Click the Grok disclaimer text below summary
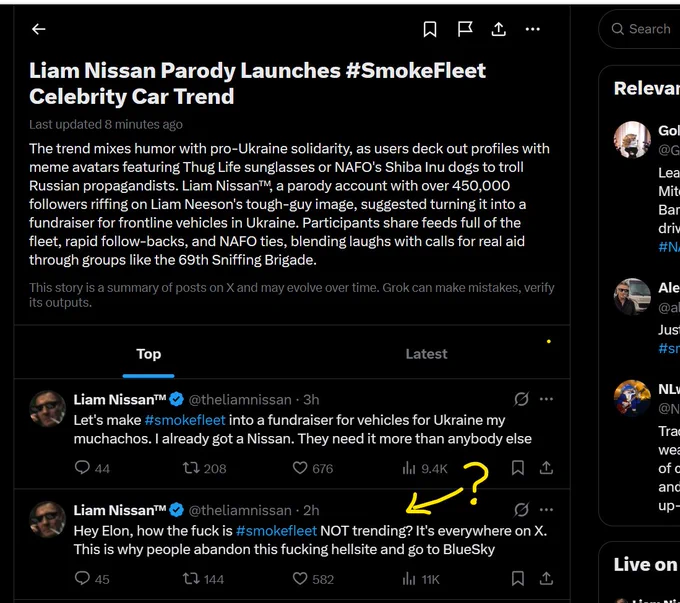 [x=291, y=295]
